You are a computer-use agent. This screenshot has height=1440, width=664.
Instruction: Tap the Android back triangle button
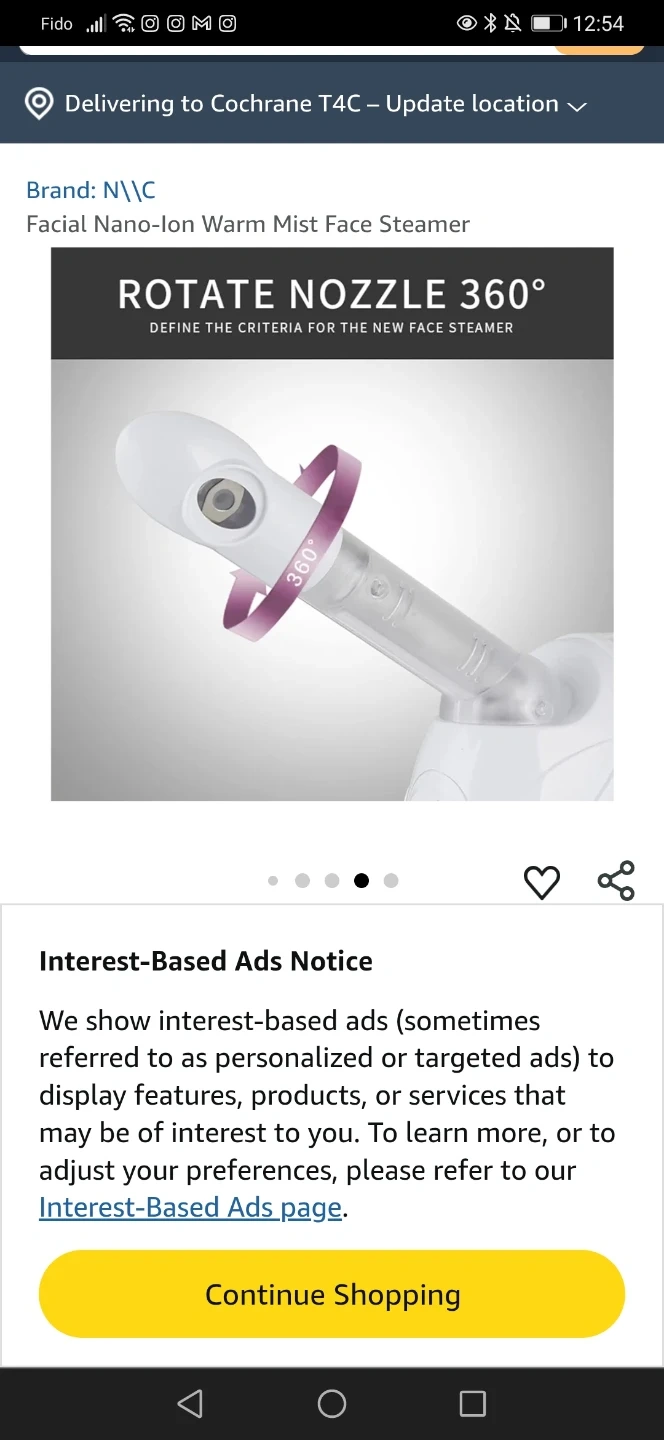pyautogui.click(x=190, y=1403)
